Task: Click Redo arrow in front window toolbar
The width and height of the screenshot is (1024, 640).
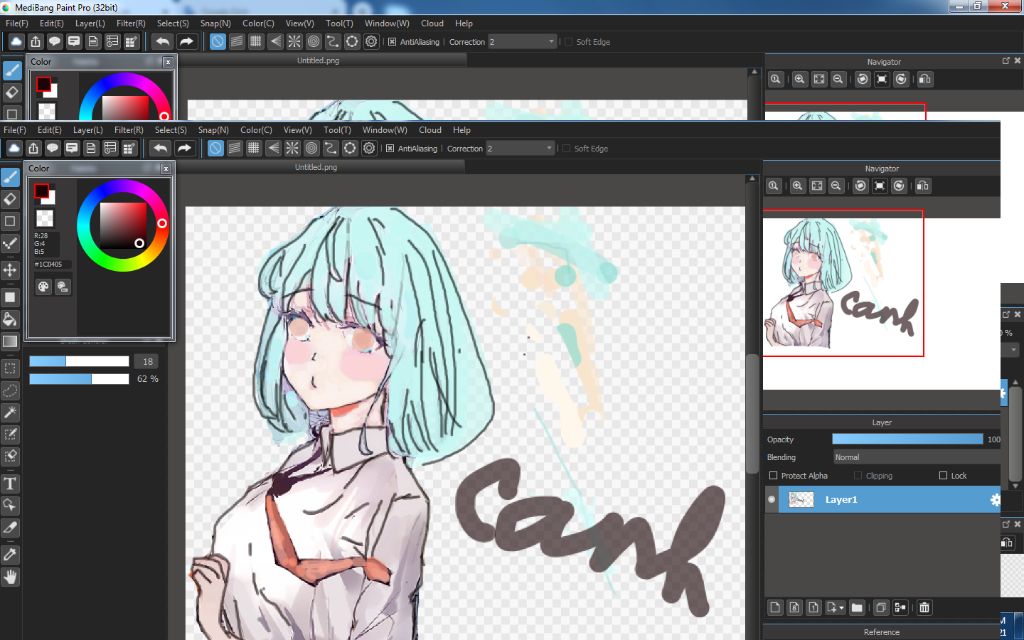Action: coord(184,148)
